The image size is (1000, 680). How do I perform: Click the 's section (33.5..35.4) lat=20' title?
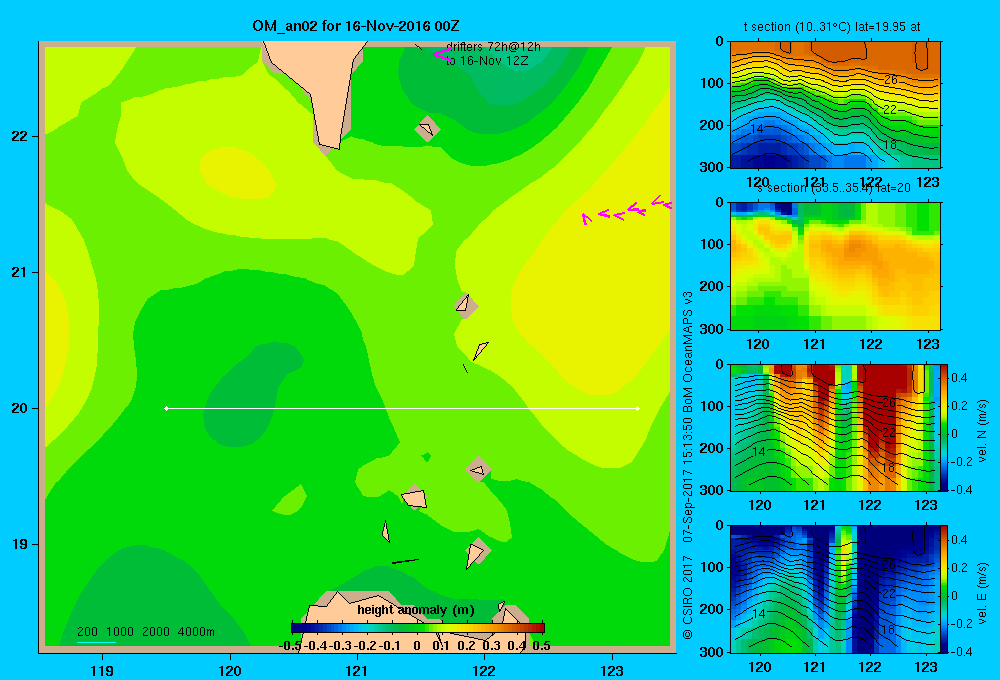pyautogui.click(x=833, y=188)
